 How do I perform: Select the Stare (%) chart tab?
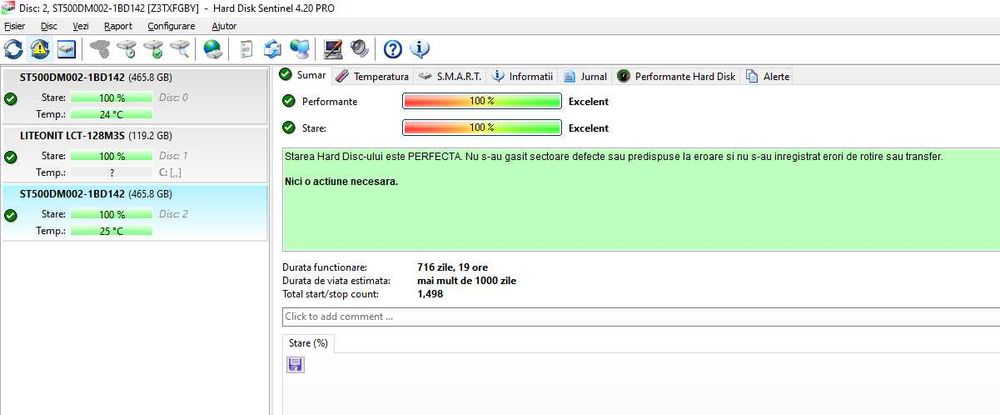[x=308, y=343]
